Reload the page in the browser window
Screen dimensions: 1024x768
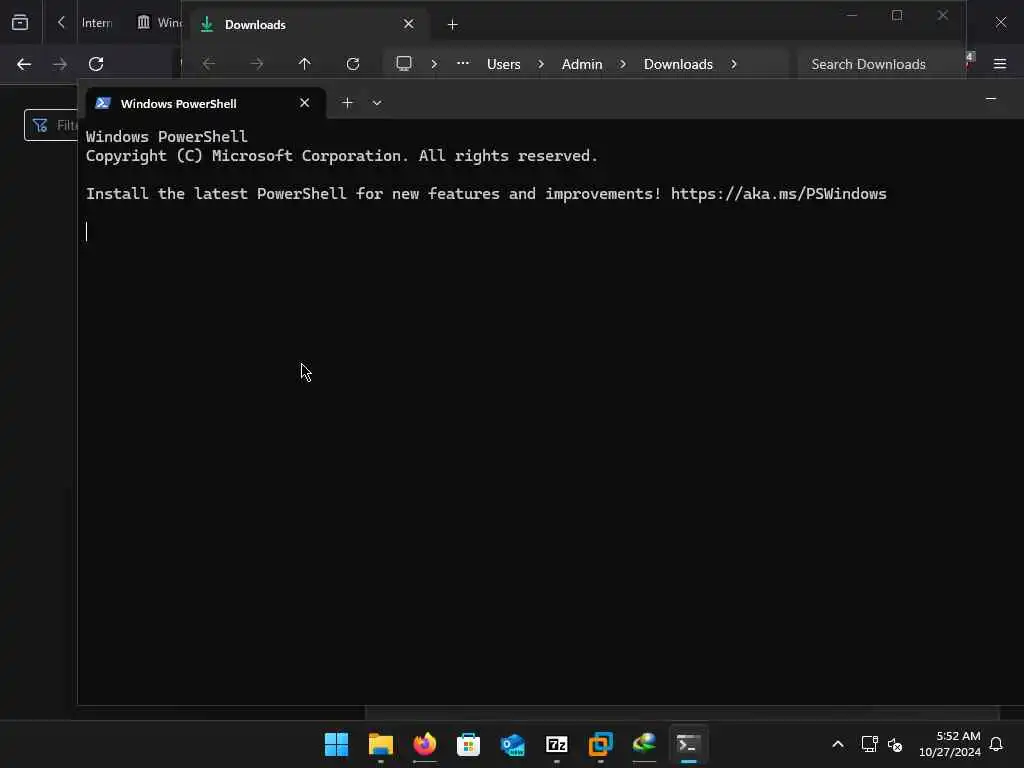96,64
